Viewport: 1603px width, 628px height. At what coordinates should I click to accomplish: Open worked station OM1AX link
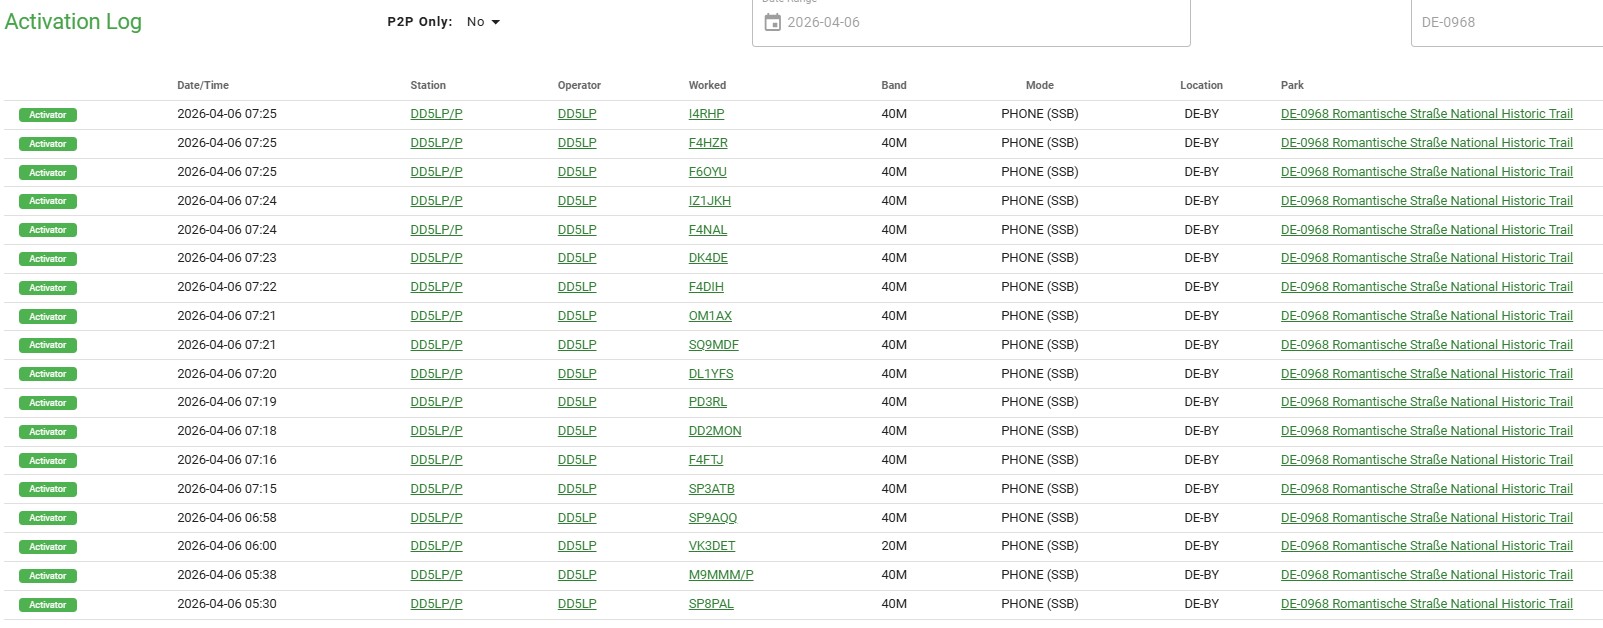pyautogui.click(x=710, y=316)
